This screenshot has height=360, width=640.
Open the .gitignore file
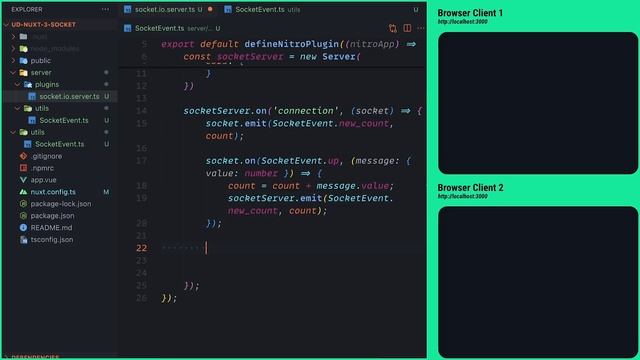point(46,156)
